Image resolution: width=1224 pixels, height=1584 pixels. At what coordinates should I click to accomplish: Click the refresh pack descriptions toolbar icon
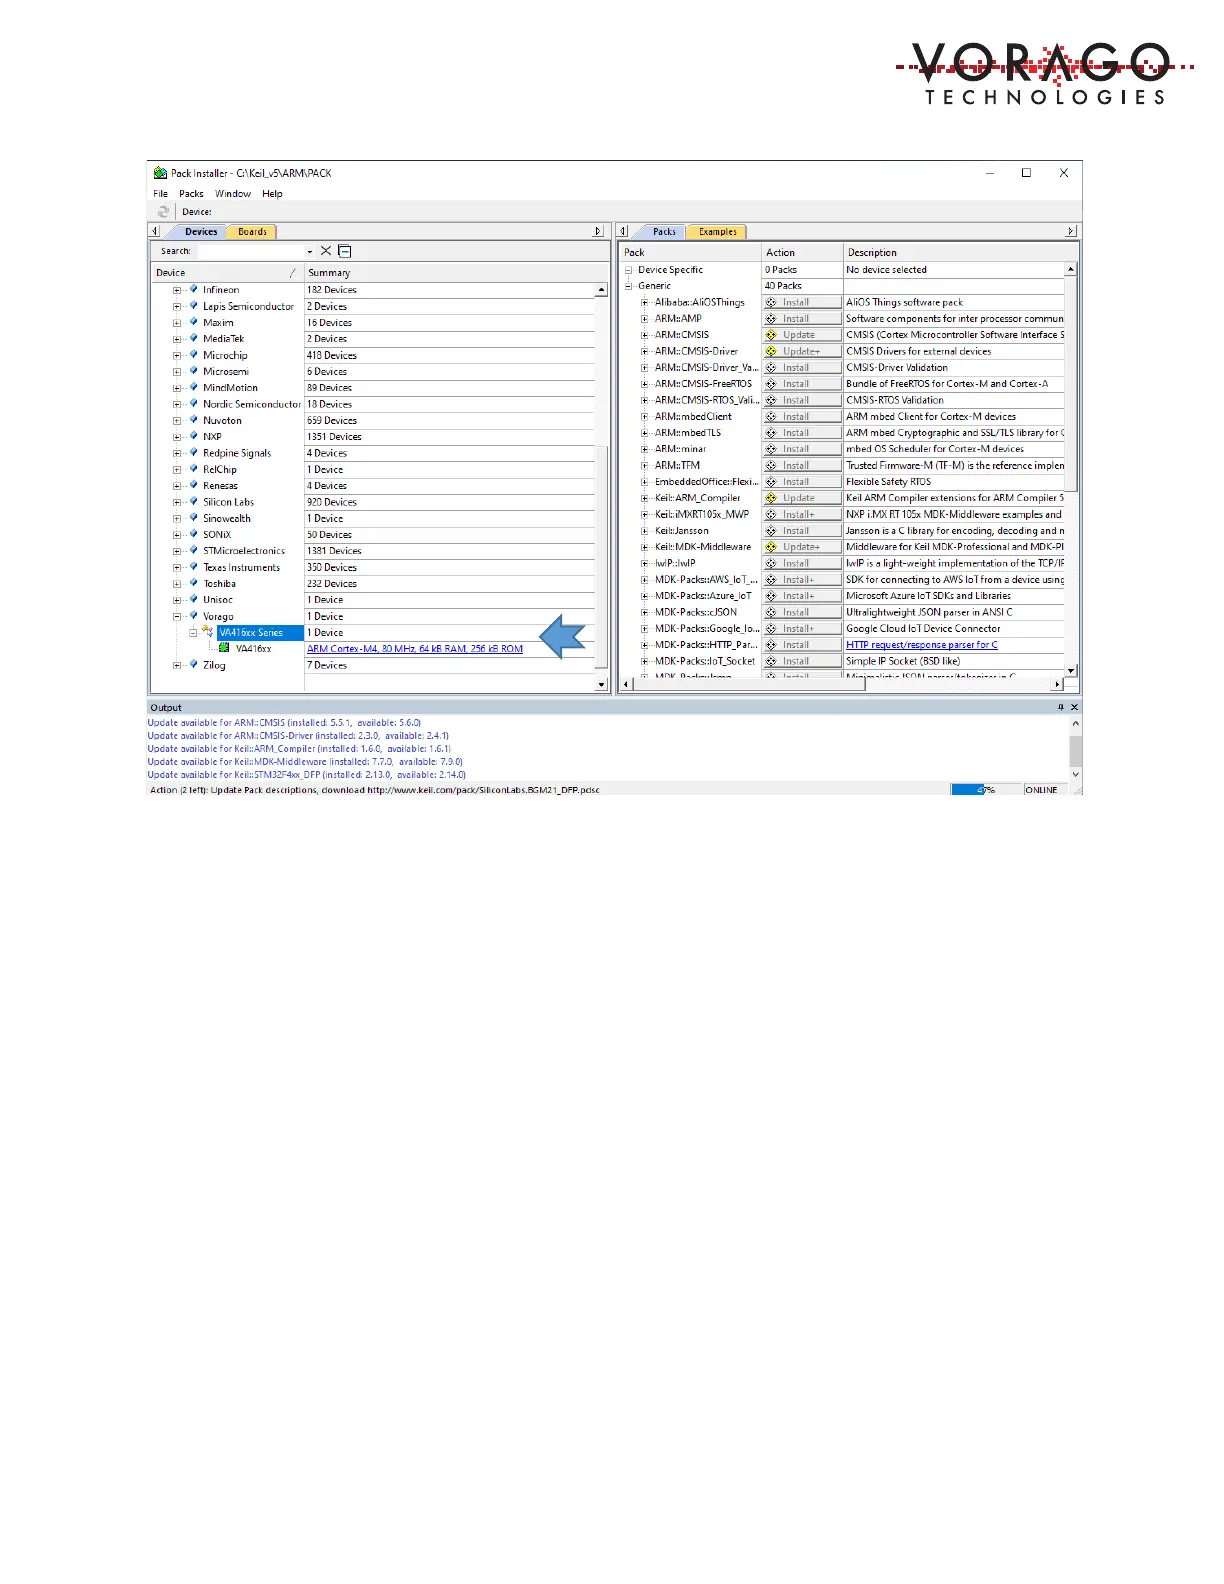[x=163, y=212]
